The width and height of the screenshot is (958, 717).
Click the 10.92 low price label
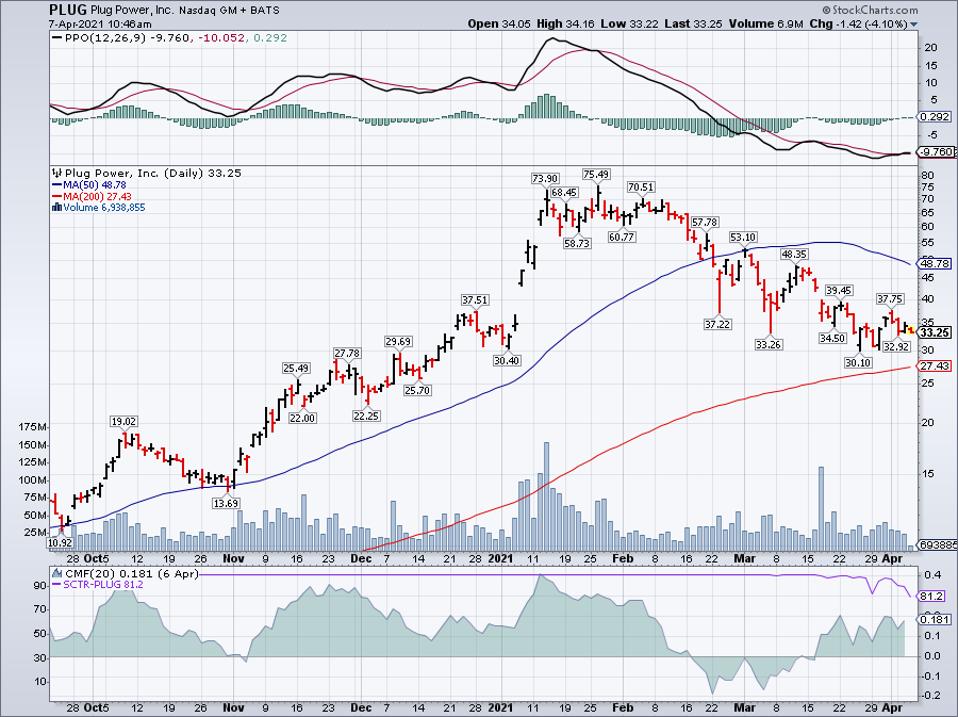(59, 542)
